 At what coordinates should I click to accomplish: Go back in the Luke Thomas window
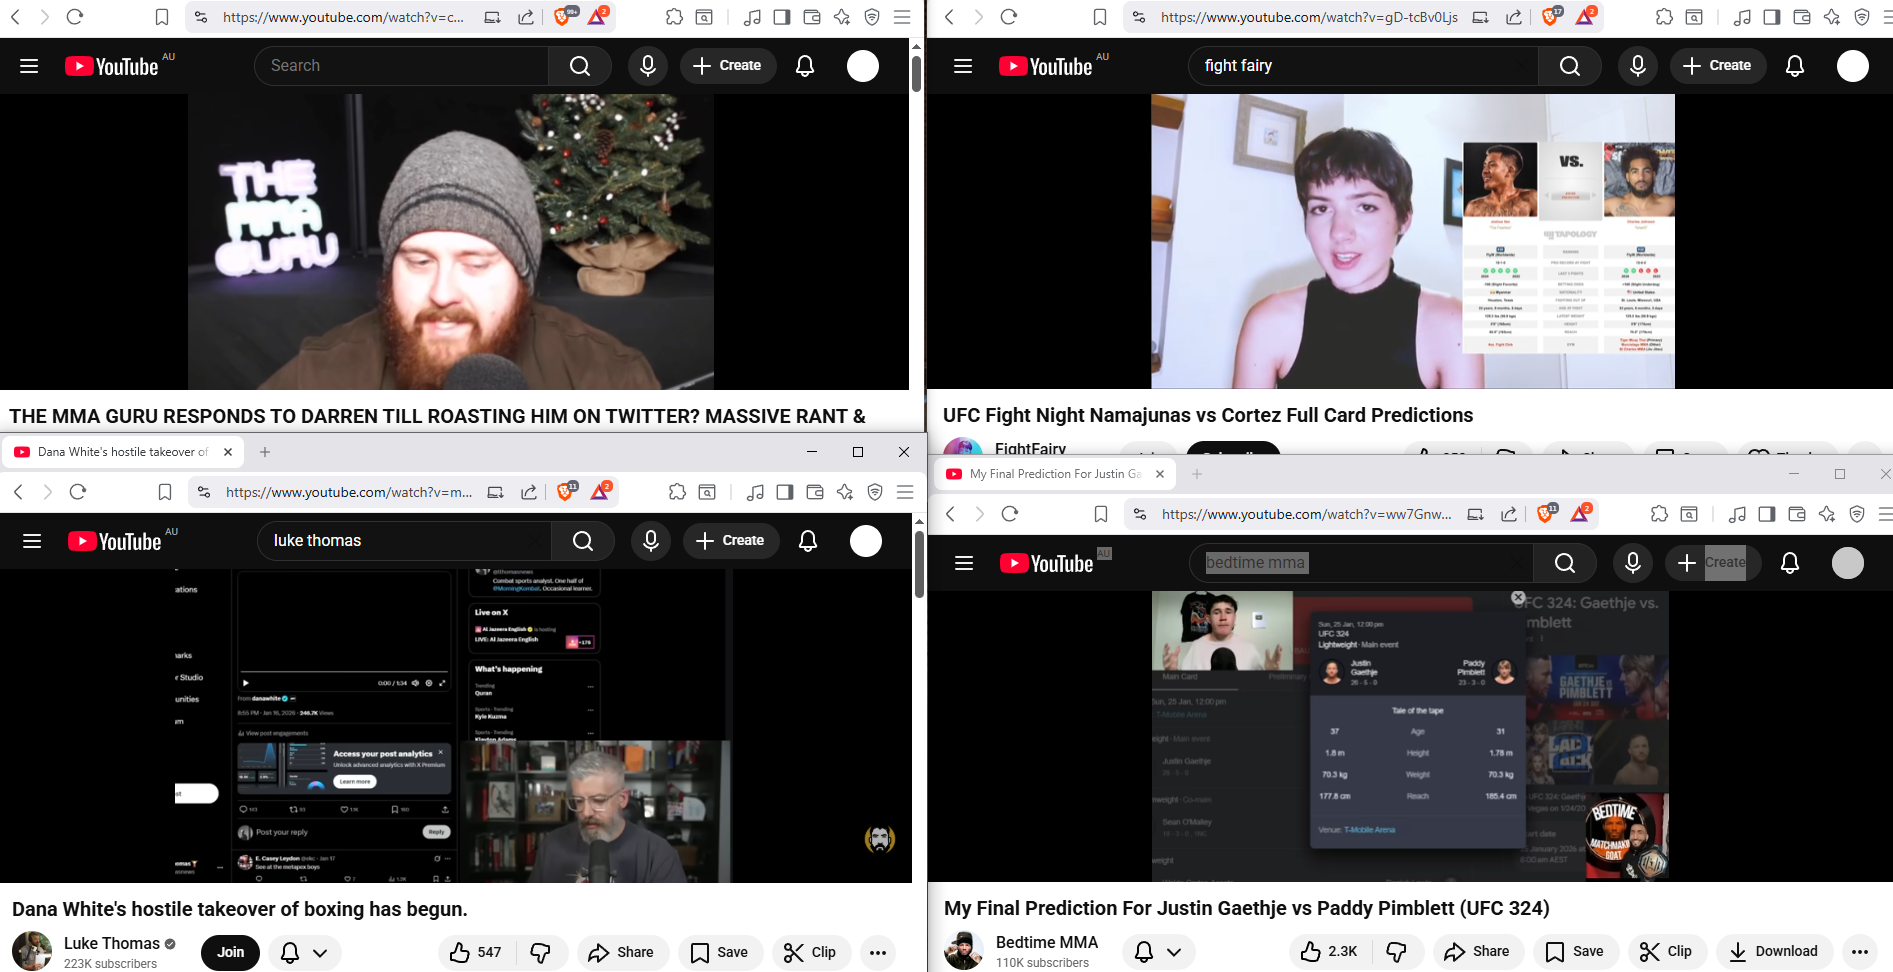click(x=18, y=492)
